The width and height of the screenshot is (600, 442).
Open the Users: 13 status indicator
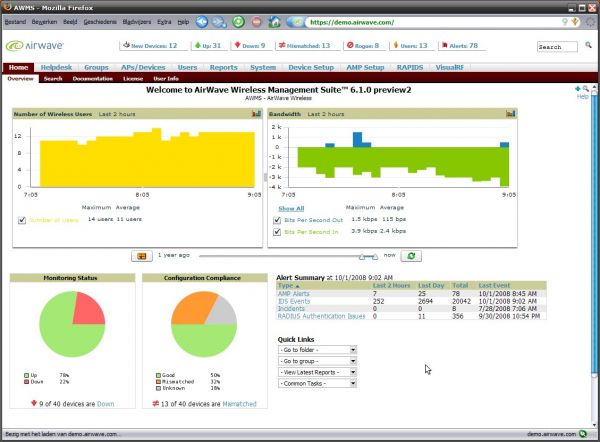tap(410, 46)
